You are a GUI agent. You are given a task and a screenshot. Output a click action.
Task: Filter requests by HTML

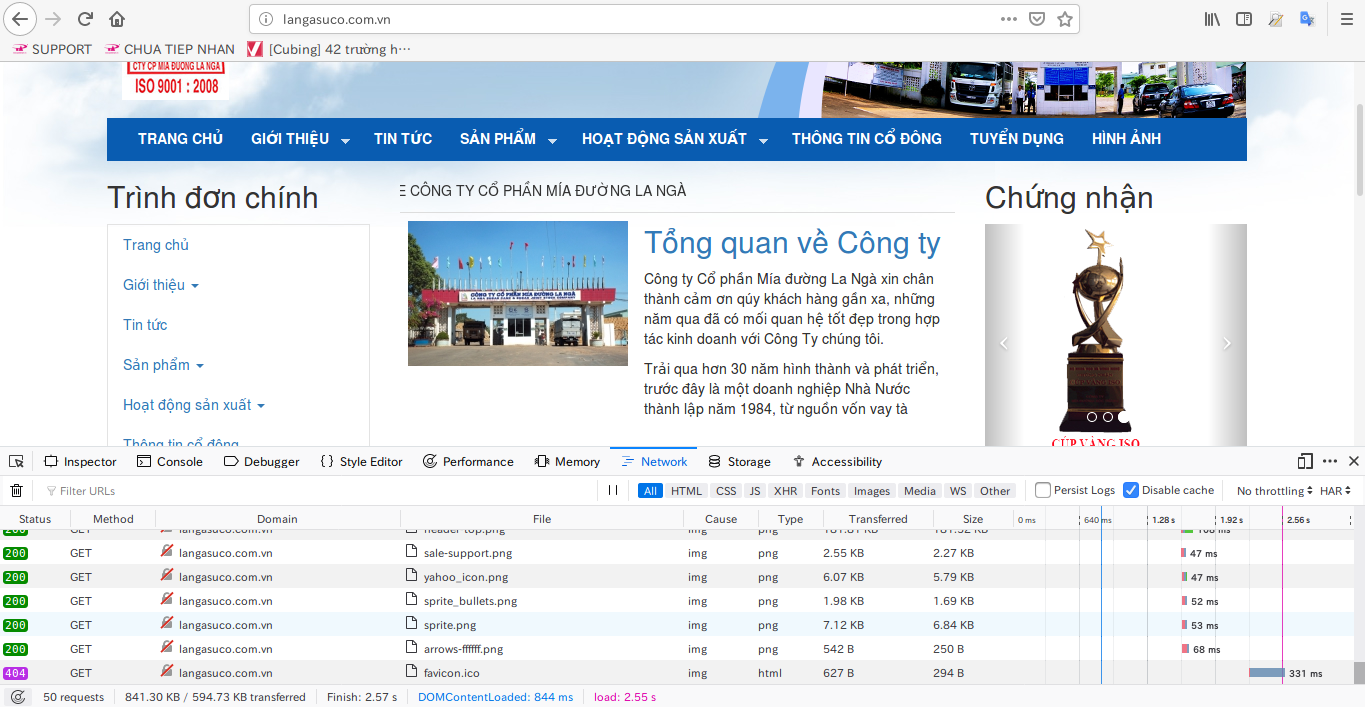click(687, 491)
